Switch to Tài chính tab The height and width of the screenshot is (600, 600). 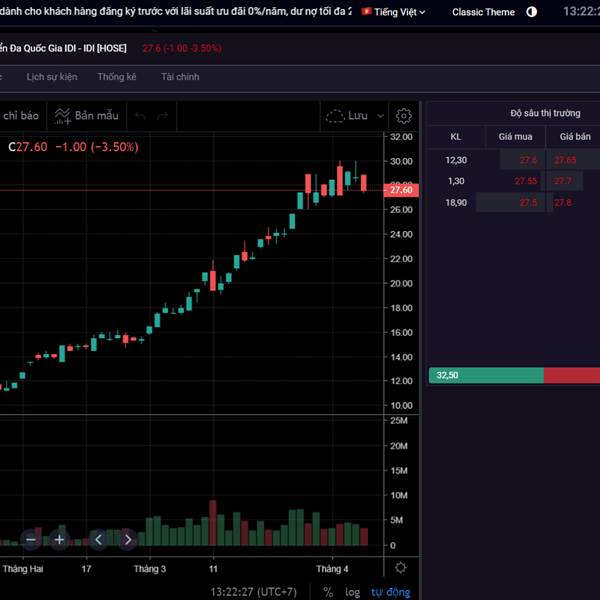(x=180, y=77)
